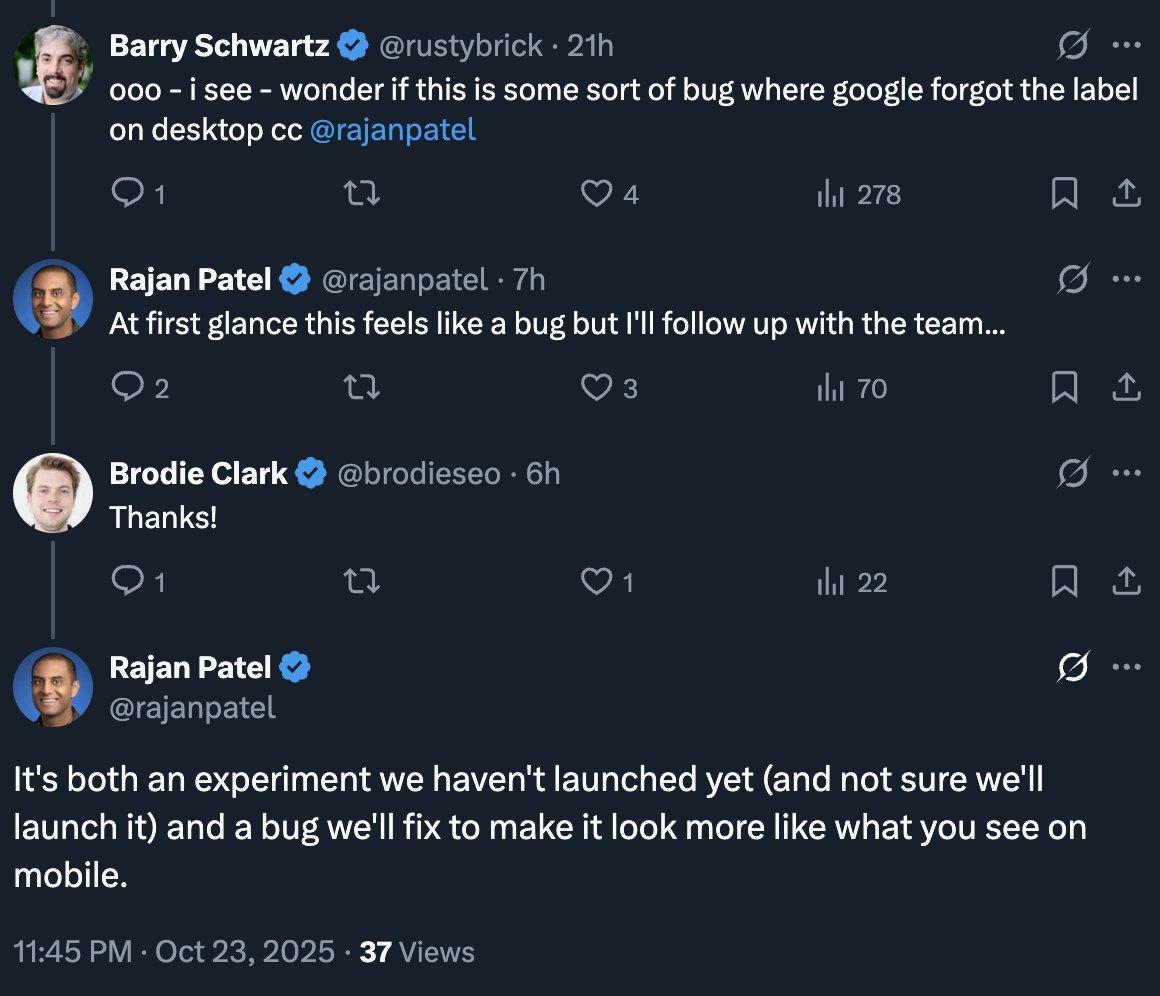This screenshot has height=996, width=1160.
Task: Open more options on Barry Schwartz's tweet
Action: (x=1126, y=45)
